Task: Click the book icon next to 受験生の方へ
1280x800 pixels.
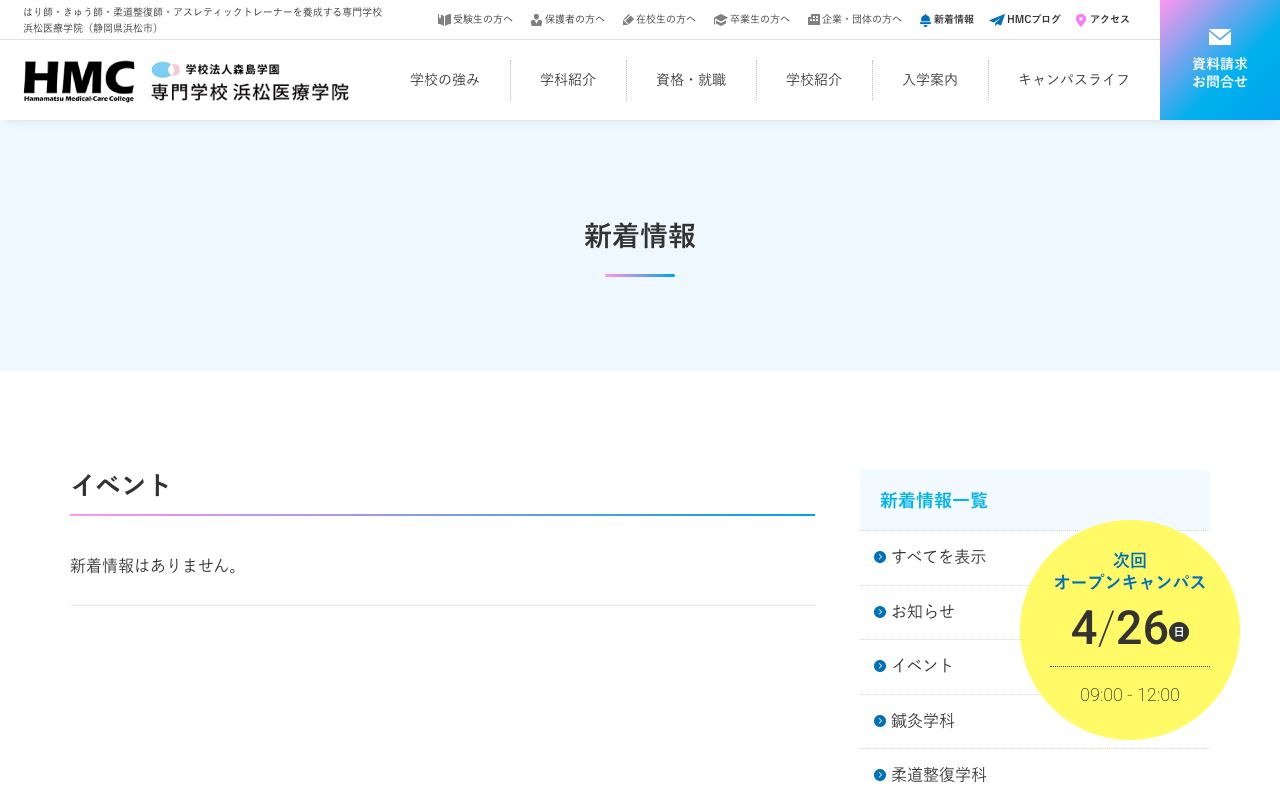Action: pyautogui.click(x=444, y=19)
